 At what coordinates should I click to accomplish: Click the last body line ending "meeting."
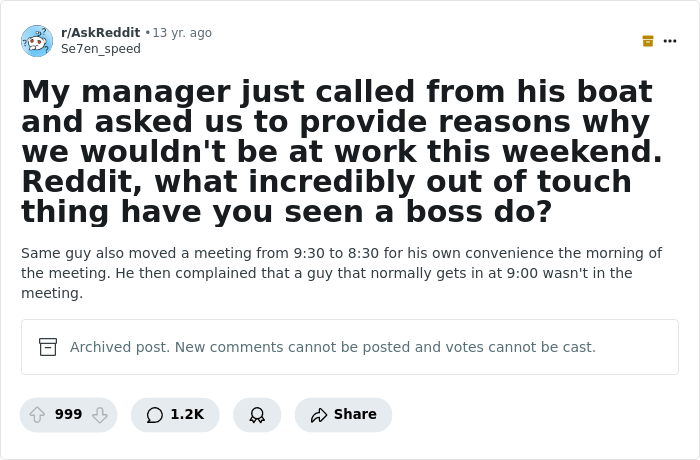pyautogui.click(x=52, y=293)
